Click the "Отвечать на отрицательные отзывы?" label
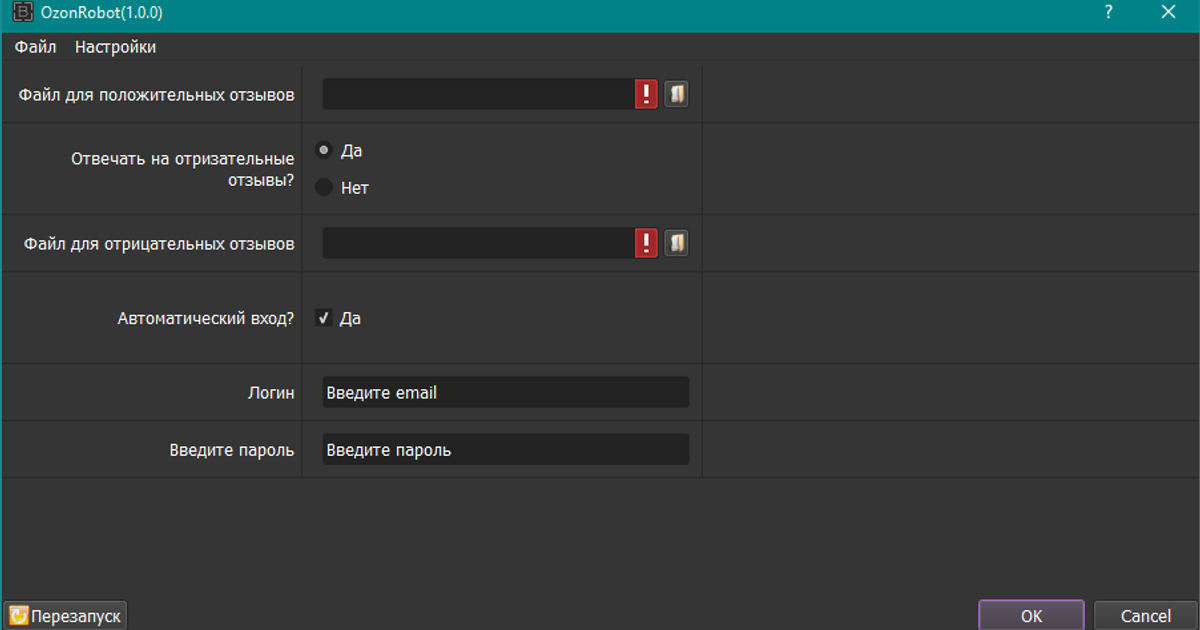 click(183, 169)
